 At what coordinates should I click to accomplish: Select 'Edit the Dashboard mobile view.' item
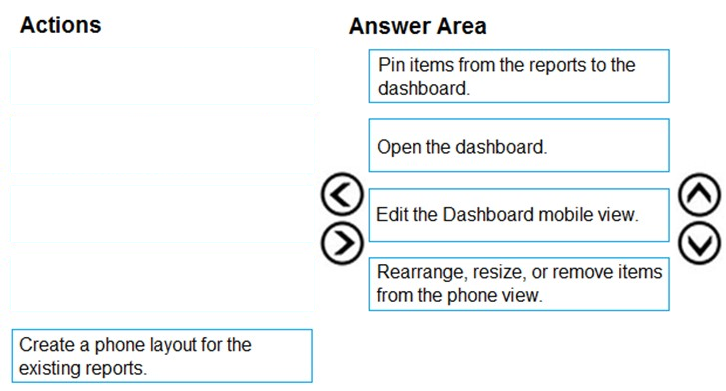pyautogui.click(x=519, y=215)
